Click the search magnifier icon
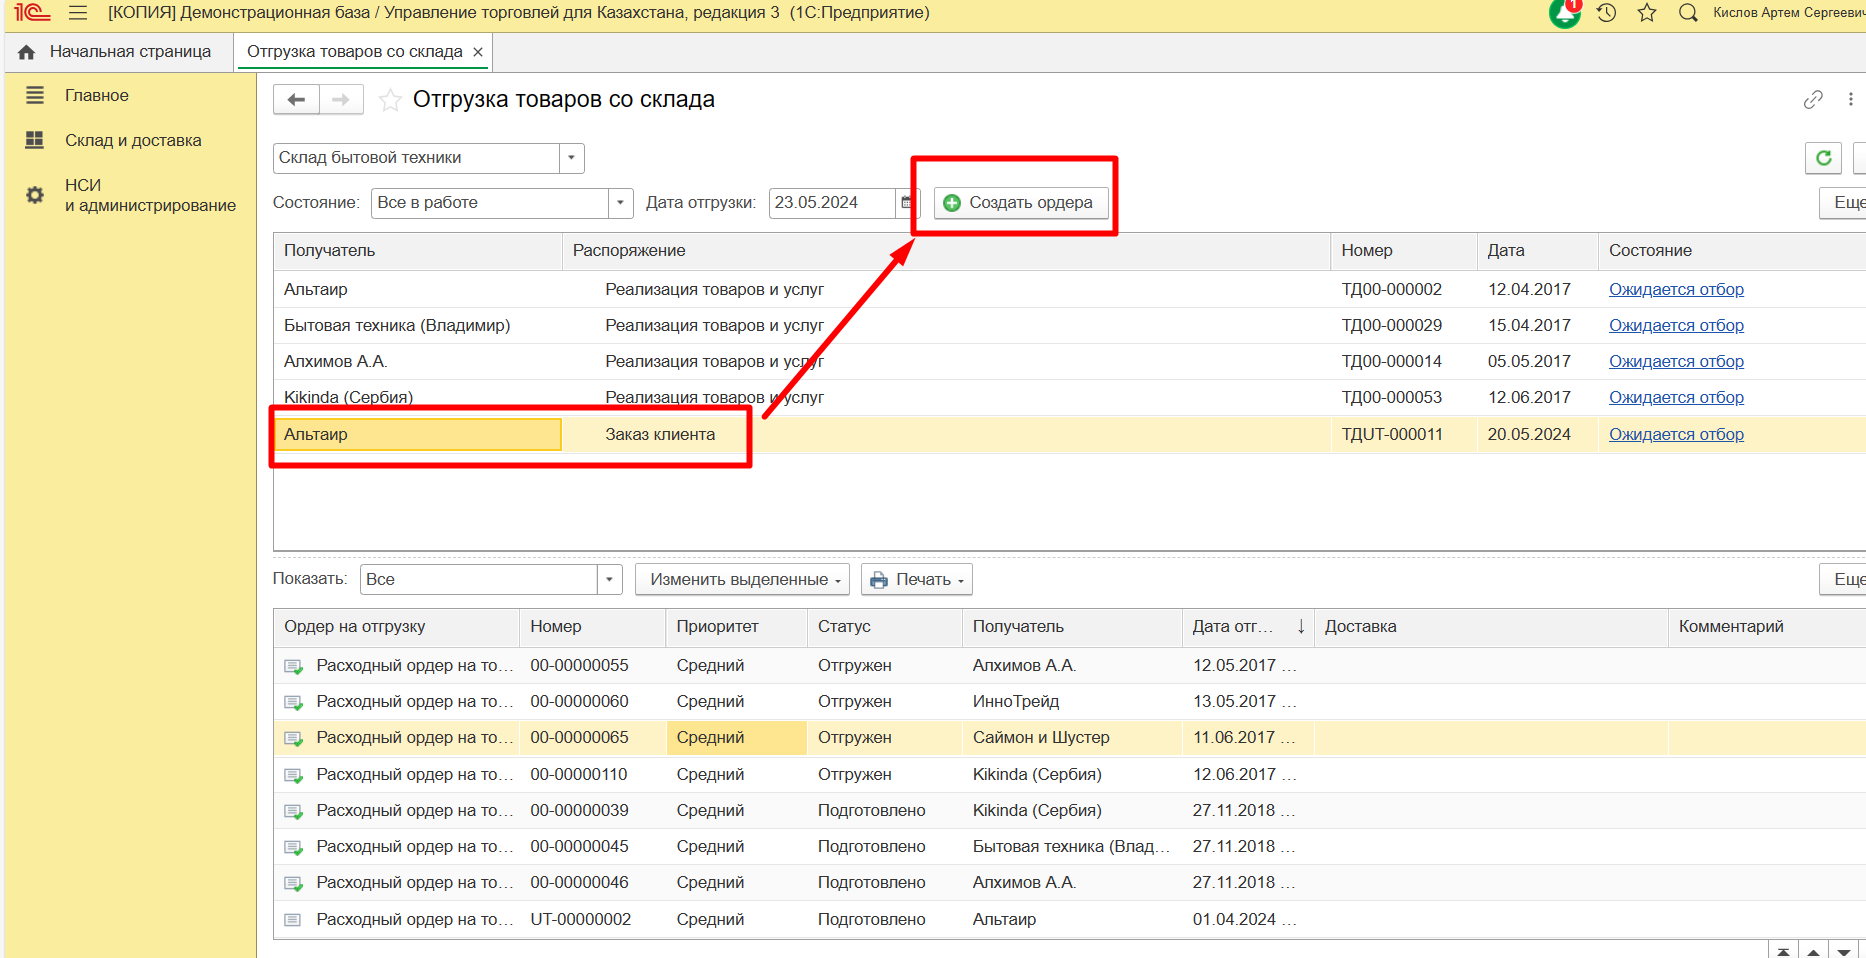The height and width of the screenshot is (958, 1866). [1688, 13]
